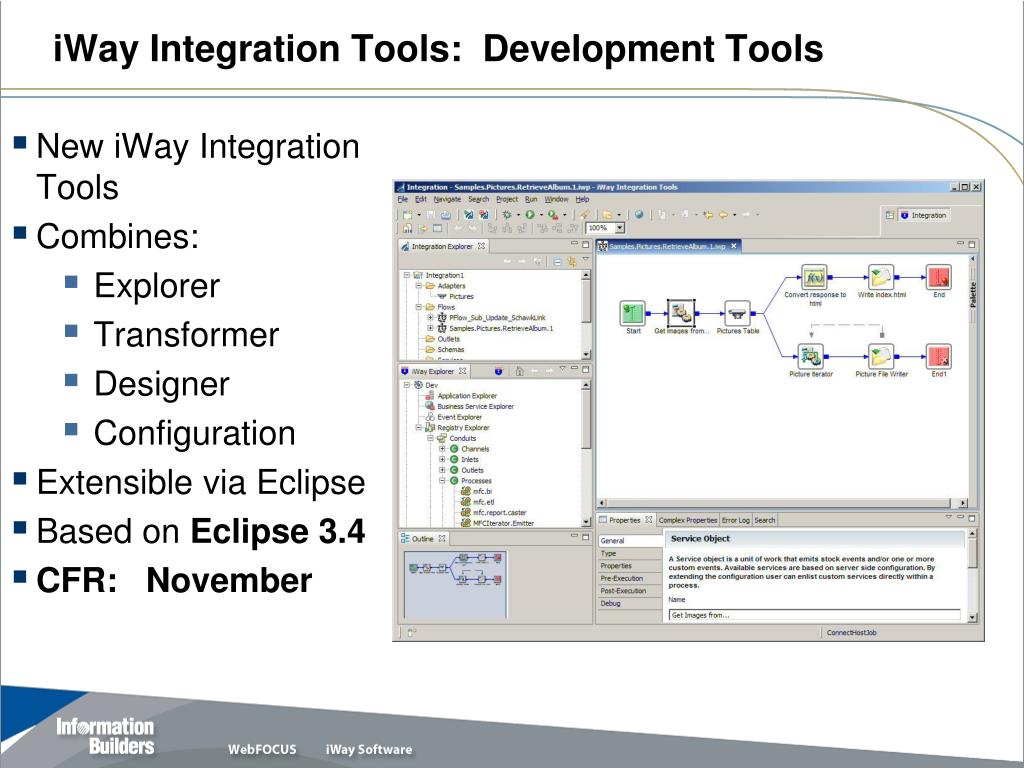Screen dimensions: 1024x768
Task: Switch to the Error Log tab
Action: [x=735, y=520]
